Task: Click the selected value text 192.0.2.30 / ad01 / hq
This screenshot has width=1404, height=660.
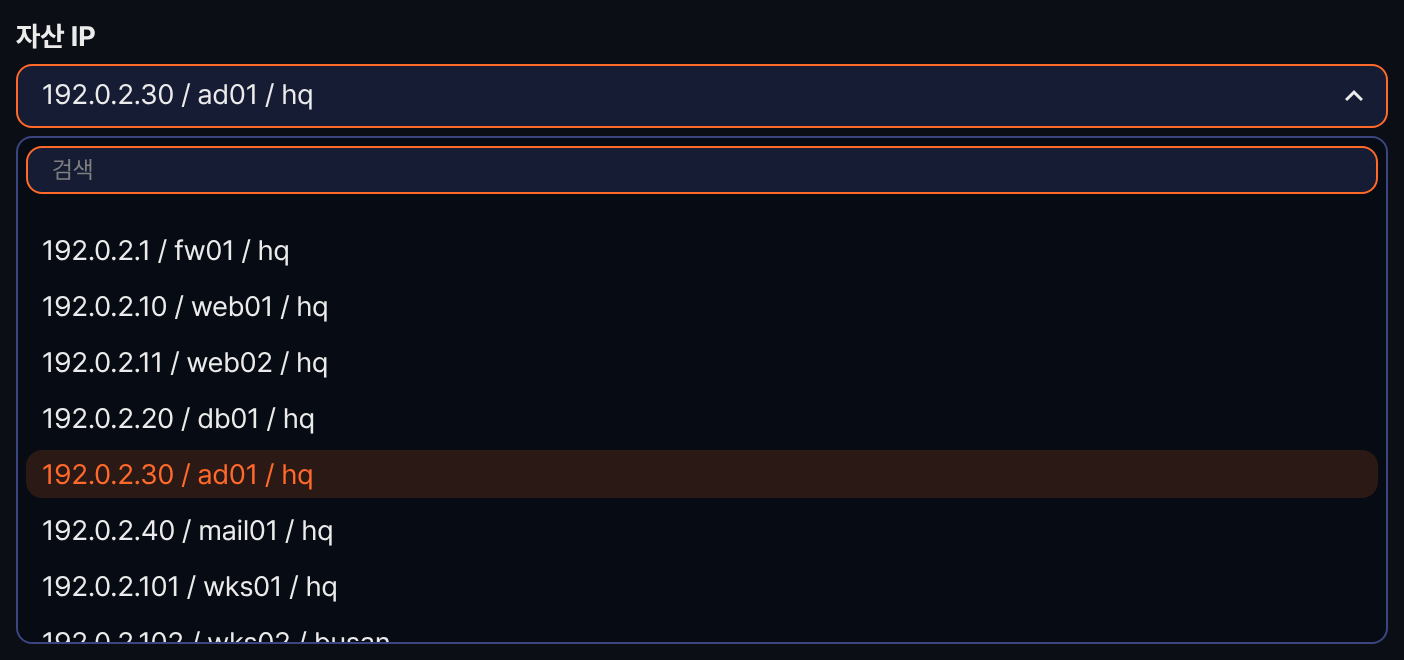Action: click(178, 96)
